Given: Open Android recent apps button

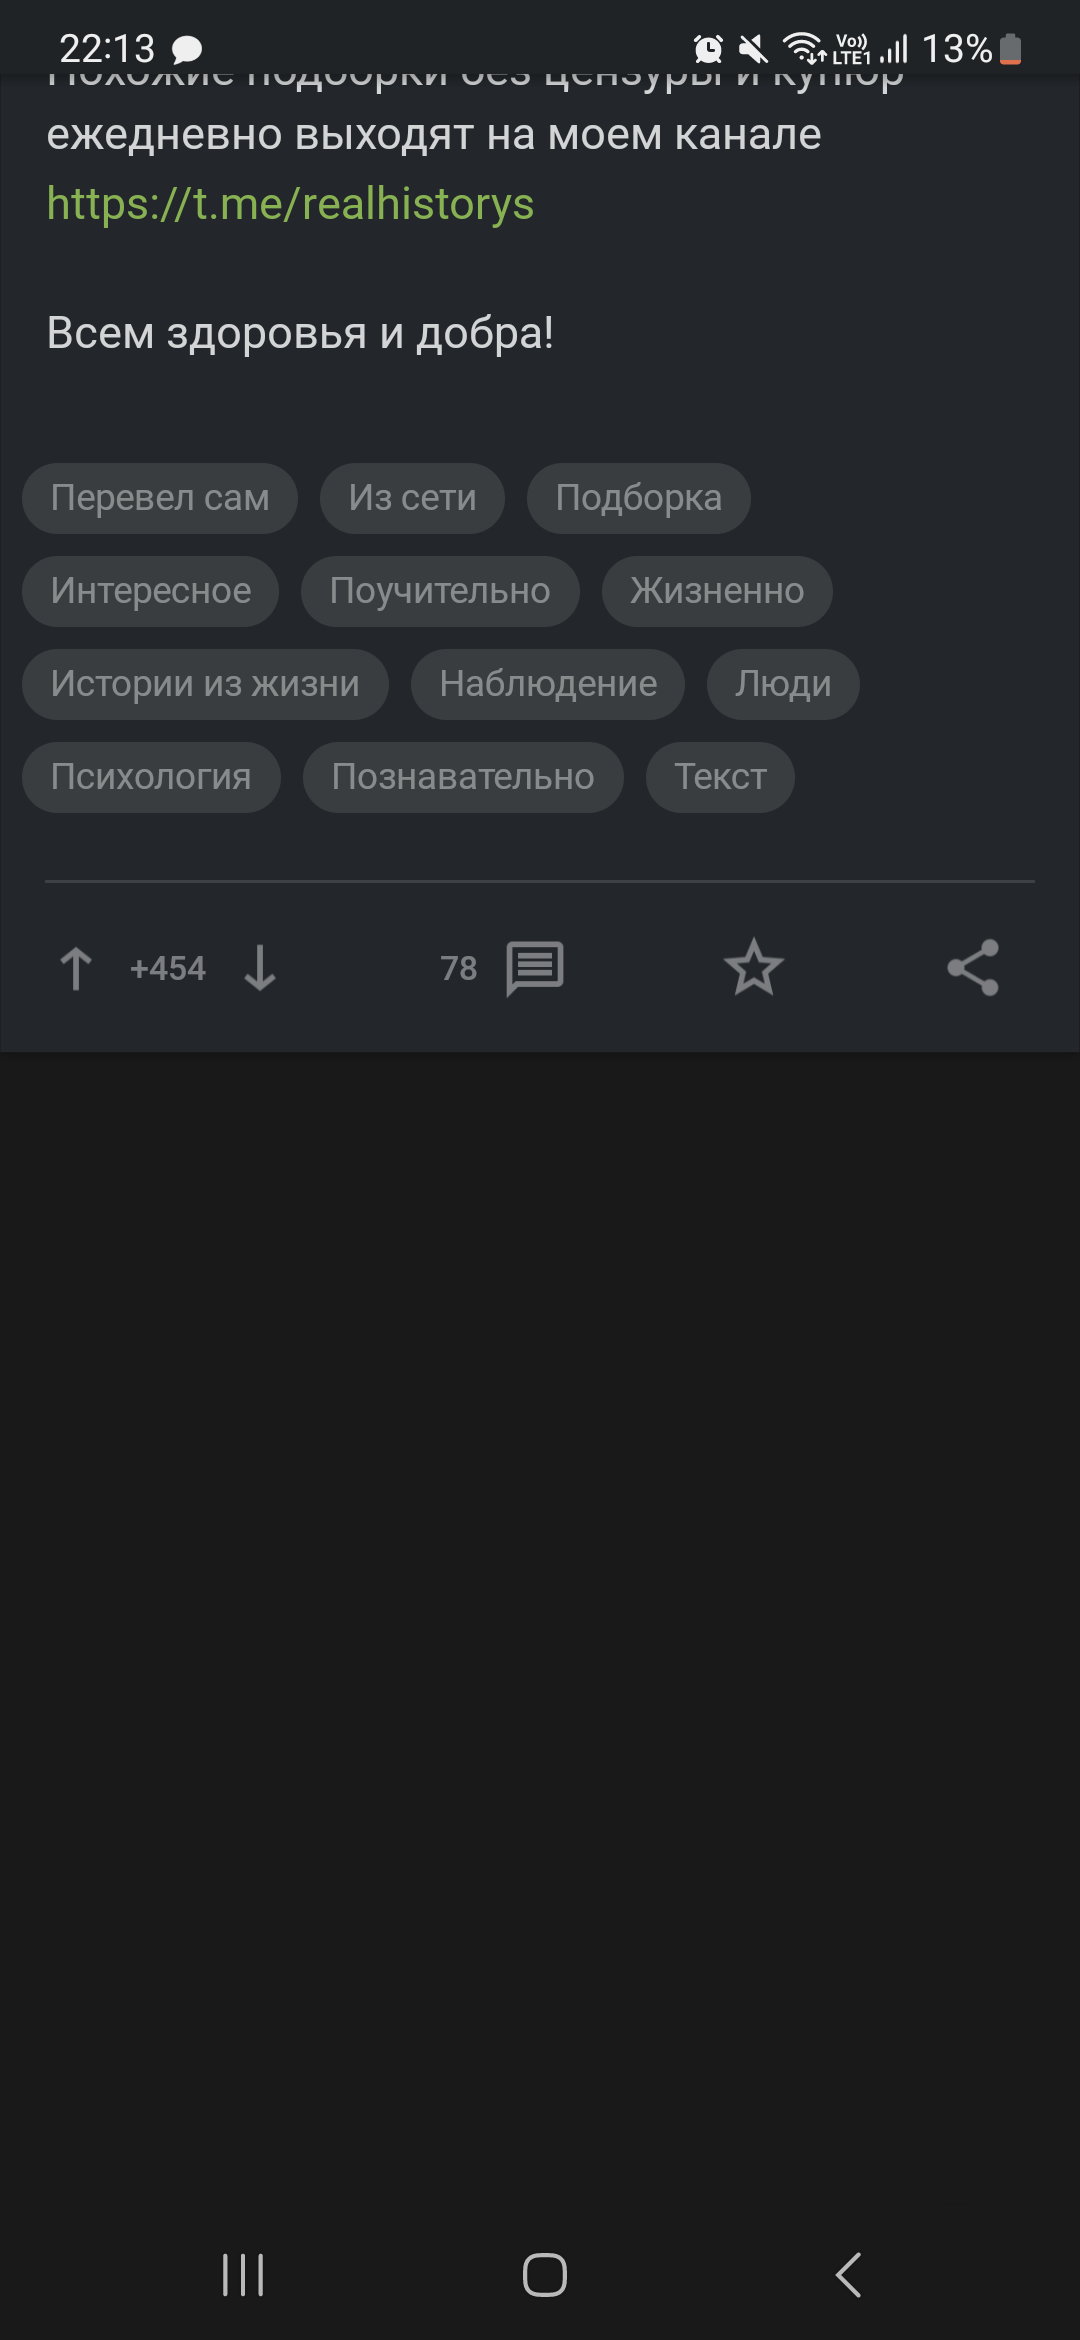Looking at the screenshot, I should 243,2275.
